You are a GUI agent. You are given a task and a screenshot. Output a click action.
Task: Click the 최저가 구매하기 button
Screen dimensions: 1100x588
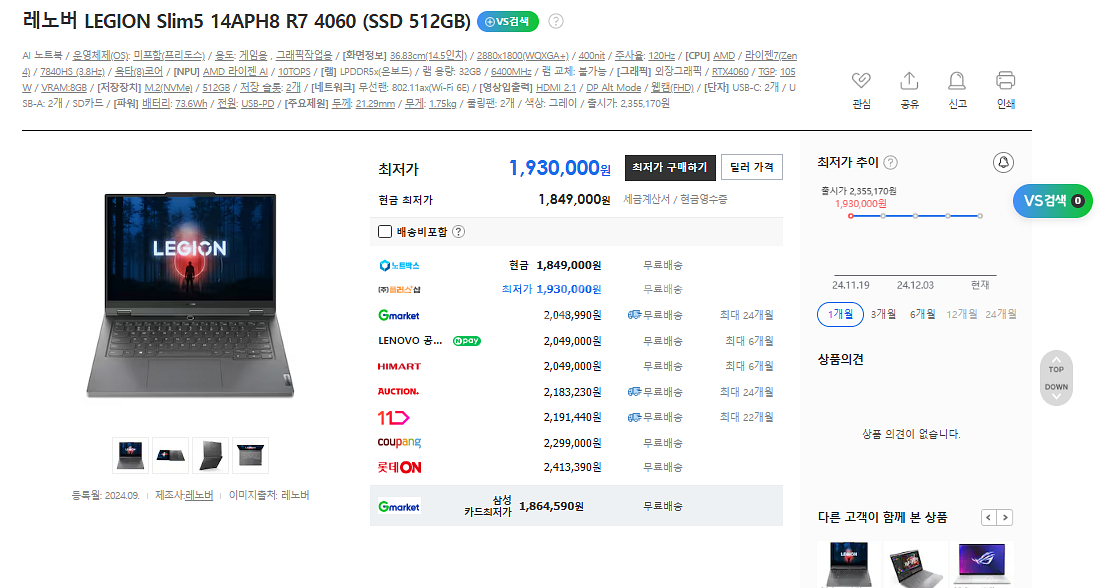tap(670, 167)
